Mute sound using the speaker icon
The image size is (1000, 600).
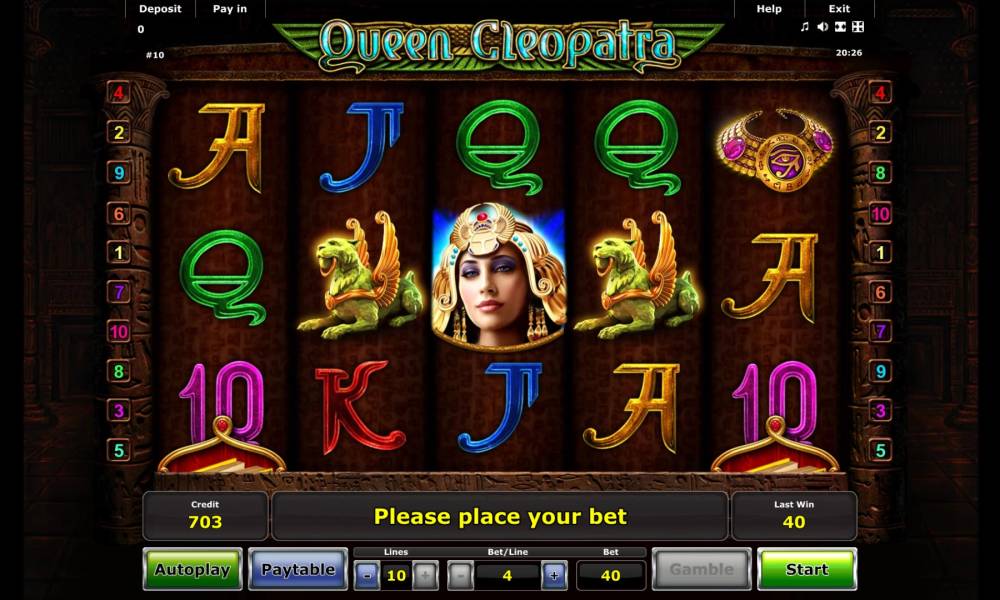point(823,26)
